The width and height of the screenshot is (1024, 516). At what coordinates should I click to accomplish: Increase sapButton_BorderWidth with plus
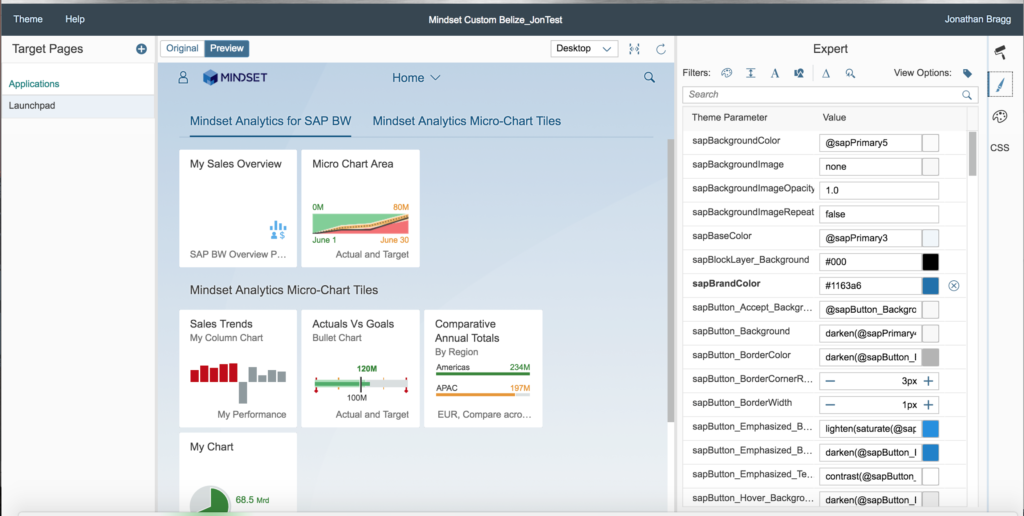pyautogui.click(x=928, y=405)
